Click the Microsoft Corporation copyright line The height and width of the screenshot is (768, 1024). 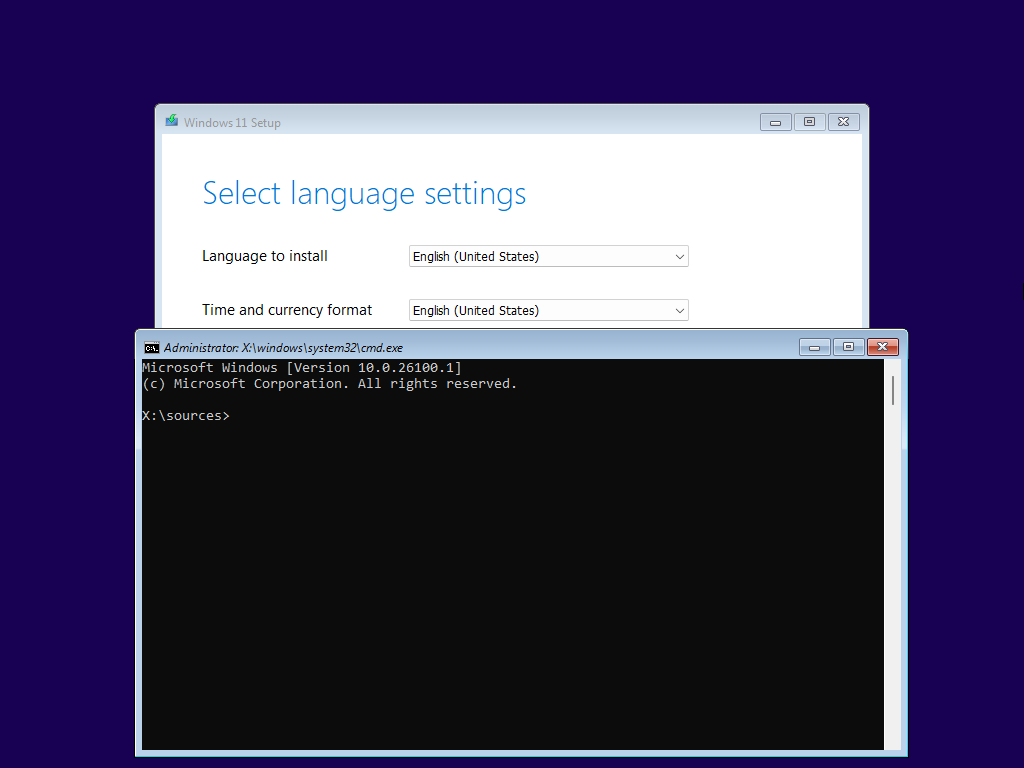pos(330,384)
